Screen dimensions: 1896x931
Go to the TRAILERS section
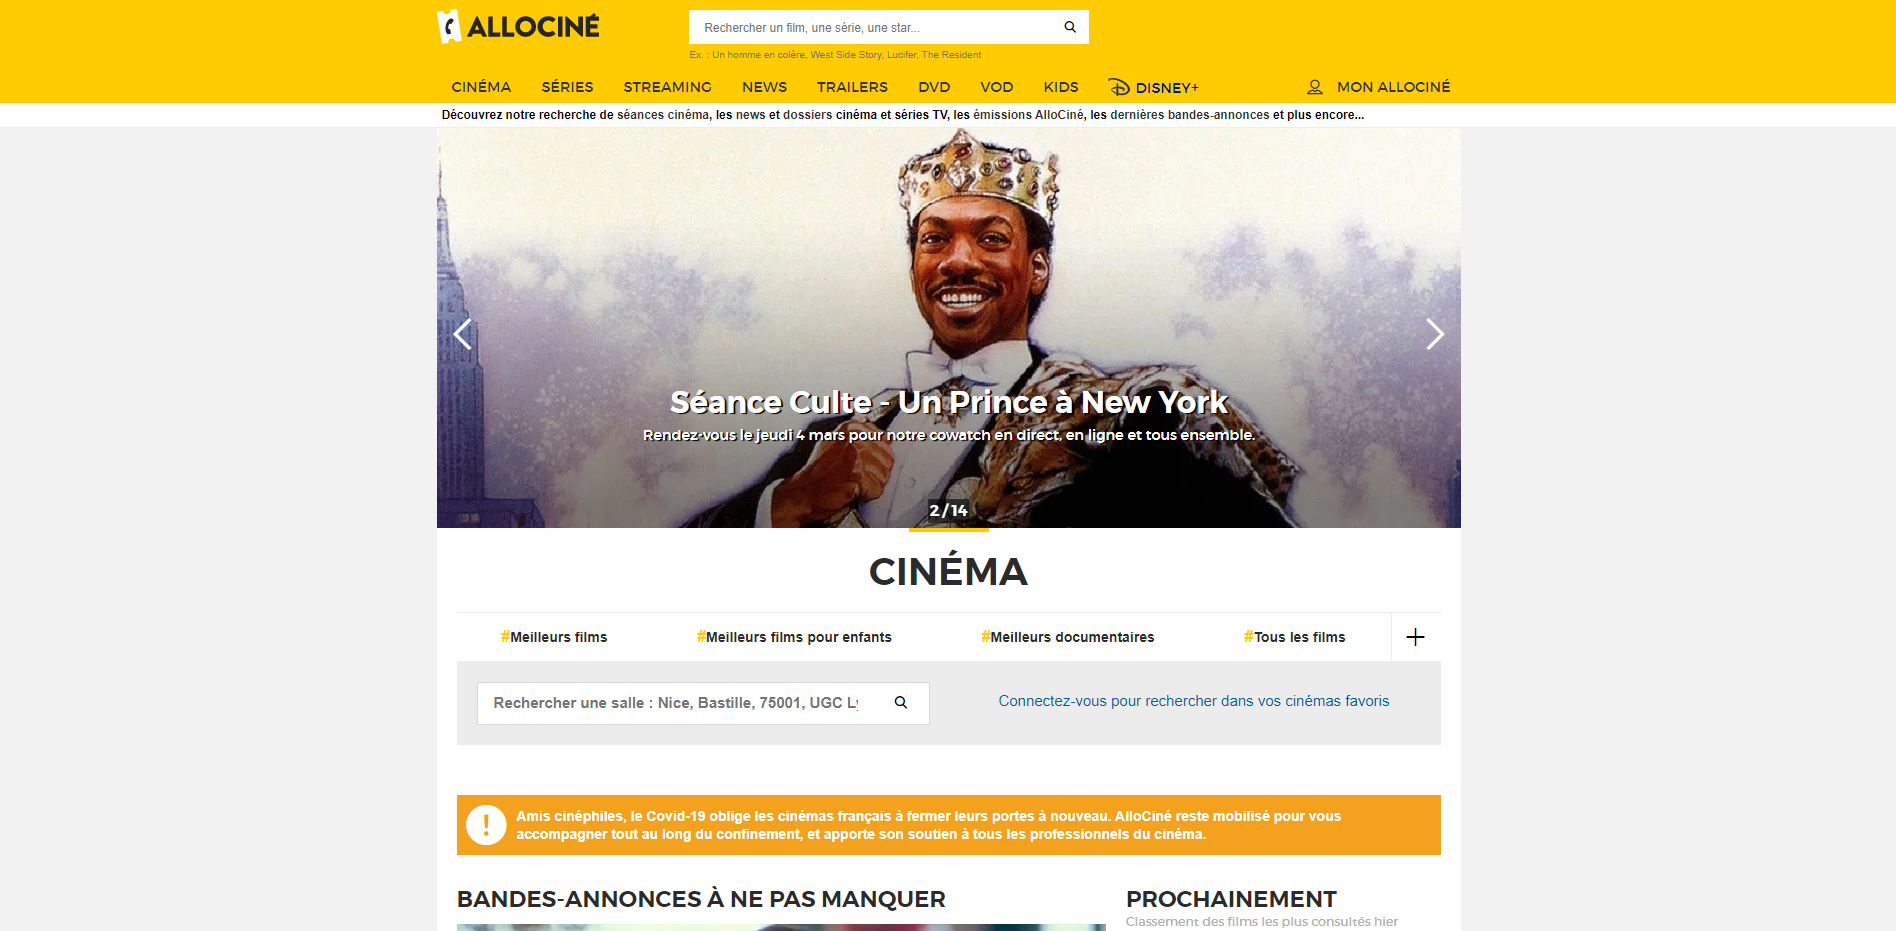click(852, 87)
